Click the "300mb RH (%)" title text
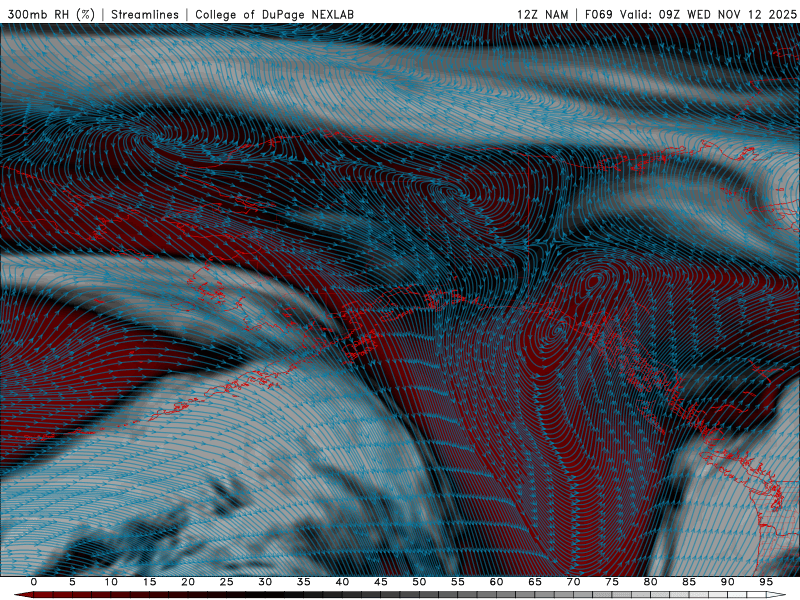Image resolution: width=800 pixels, height=600 pixels. point(52,14)
